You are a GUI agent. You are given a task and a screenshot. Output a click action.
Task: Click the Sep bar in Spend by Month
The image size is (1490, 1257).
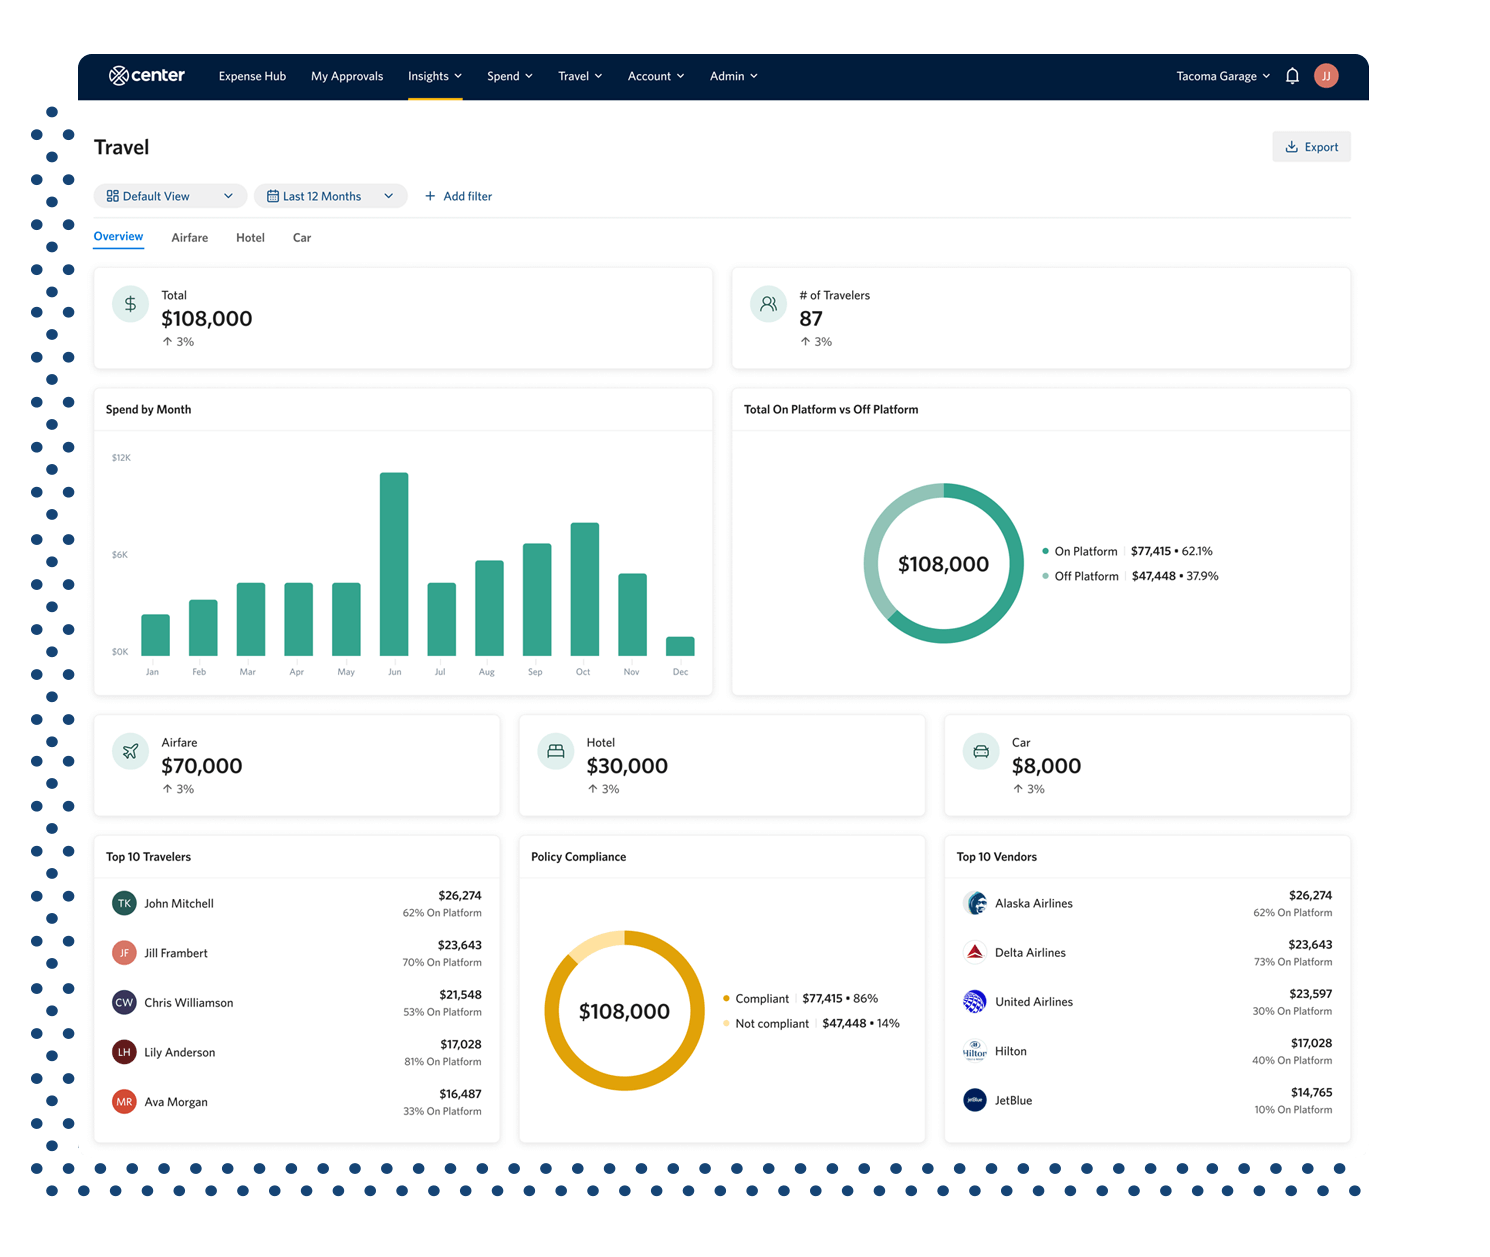537,600
